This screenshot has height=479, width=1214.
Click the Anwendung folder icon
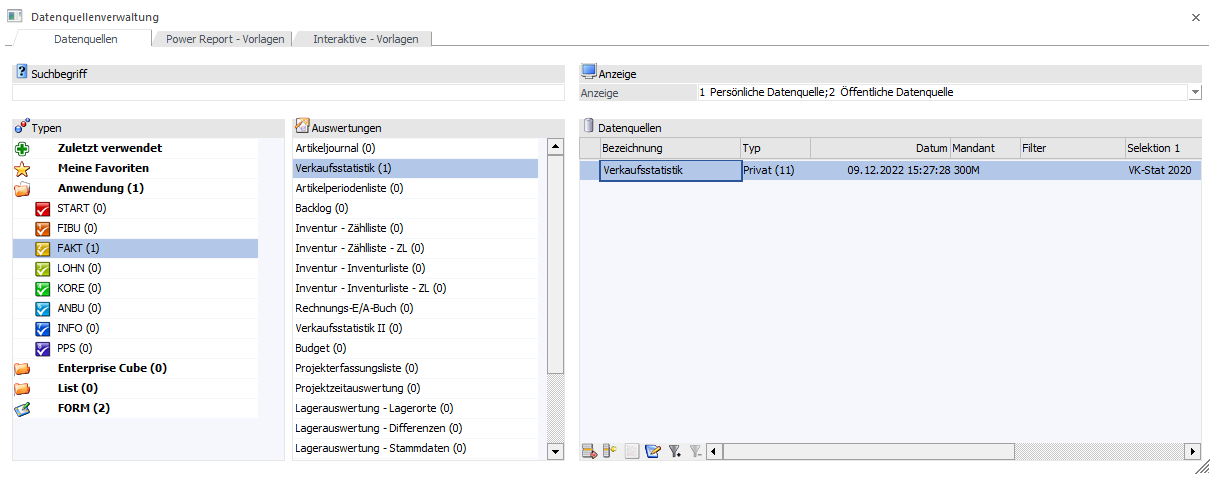[x=22, y=188]
